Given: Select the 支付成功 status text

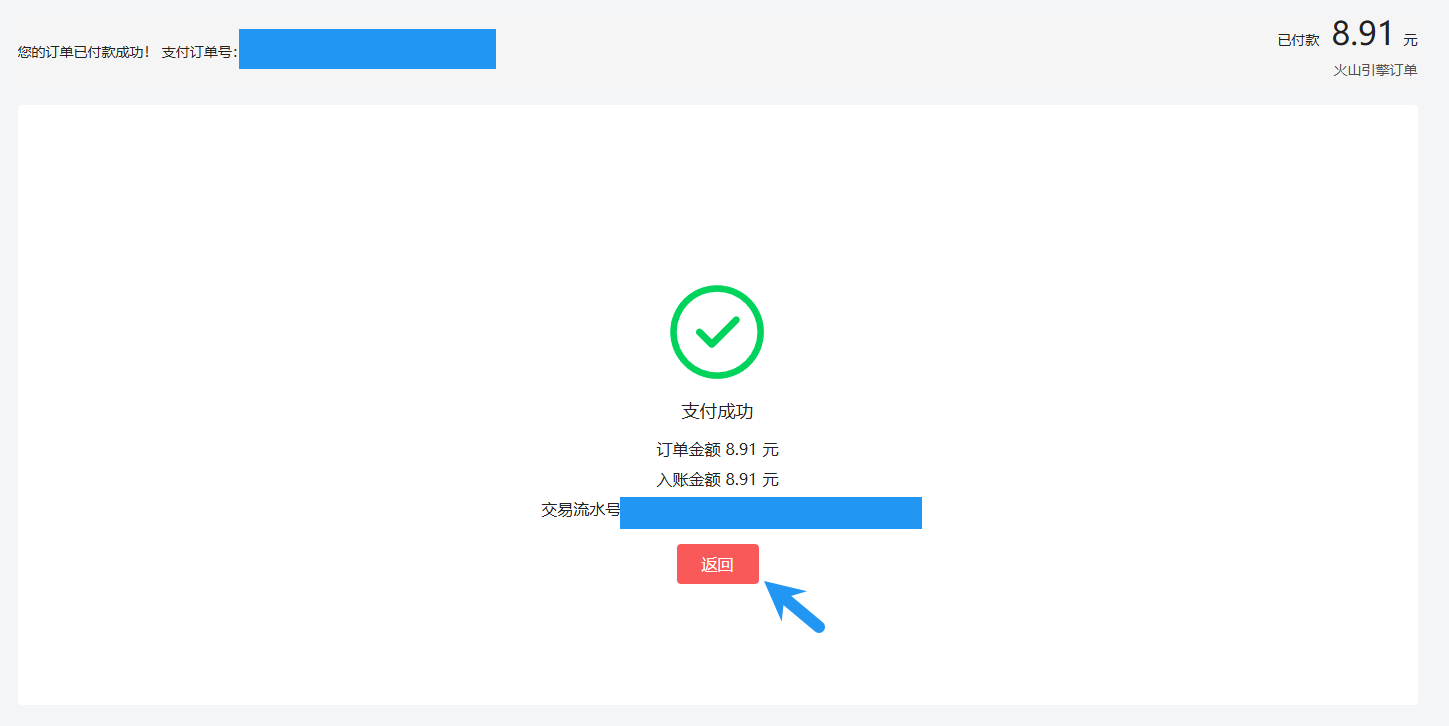Looking at the screenshot, I should pyautogui.click(x=717, y=411).
